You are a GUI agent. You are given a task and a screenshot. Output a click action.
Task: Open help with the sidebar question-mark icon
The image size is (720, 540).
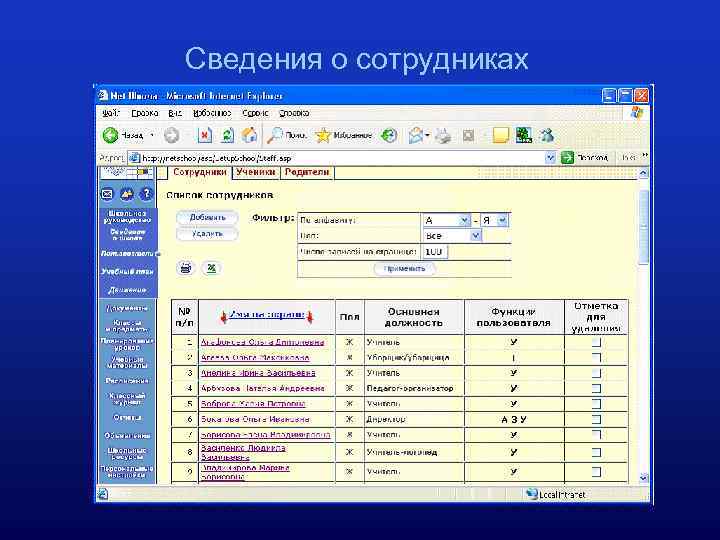click(146, 194)
